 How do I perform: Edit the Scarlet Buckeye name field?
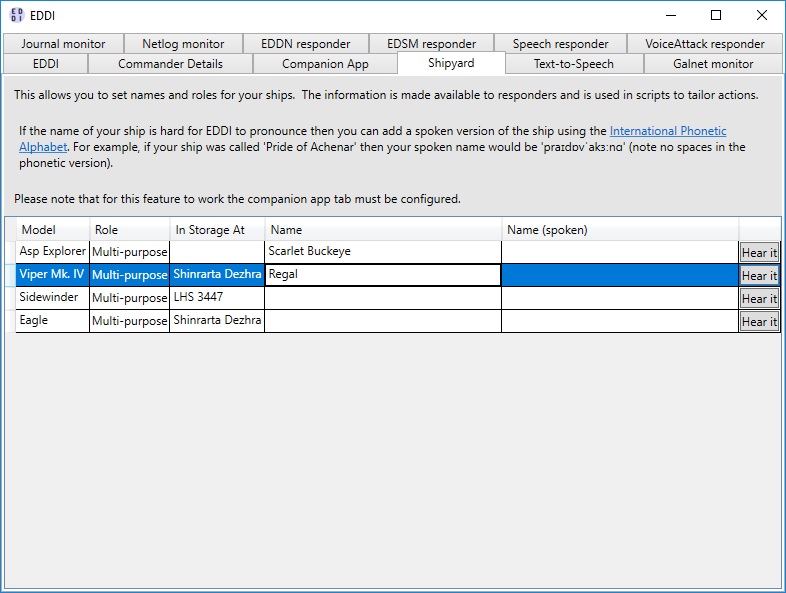pos(383,252)
